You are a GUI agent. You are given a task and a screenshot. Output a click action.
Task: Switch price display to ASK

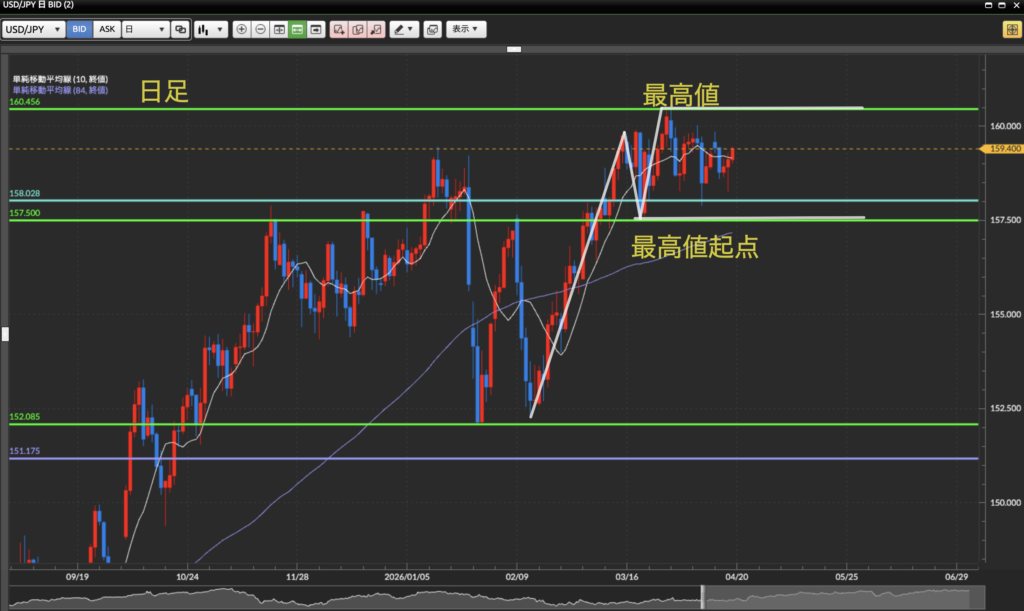[x=107, y=30]
